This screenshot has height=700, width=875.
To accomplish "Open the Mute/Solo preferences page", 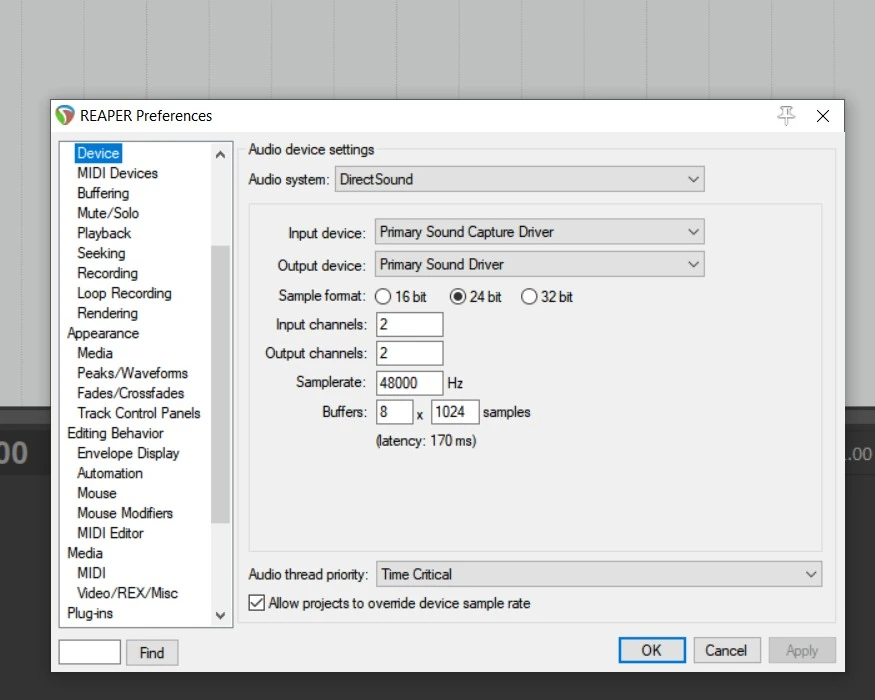I will 108,213.
